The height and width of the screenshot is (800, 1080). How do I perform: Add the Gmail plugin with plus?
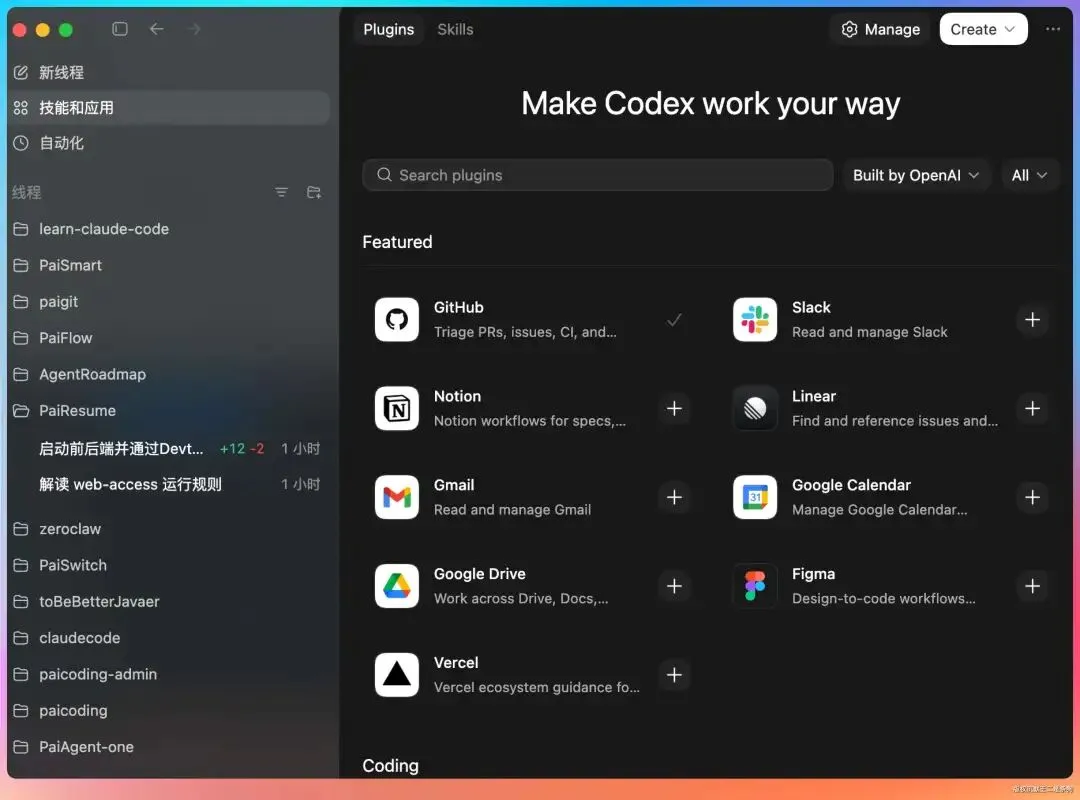(x=674, y=498)
